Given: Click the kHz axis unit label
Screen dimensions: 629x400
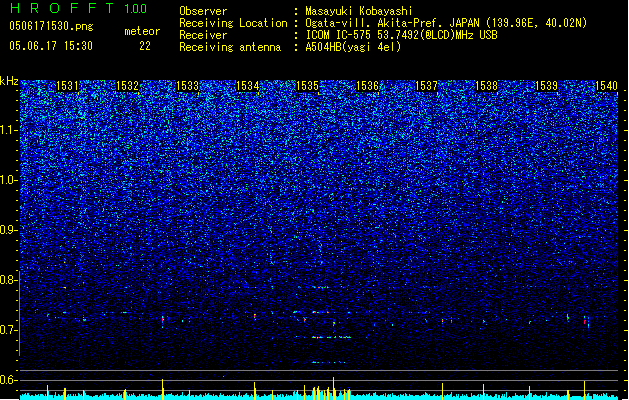Looking at the screenshot, I should [9, 81].
